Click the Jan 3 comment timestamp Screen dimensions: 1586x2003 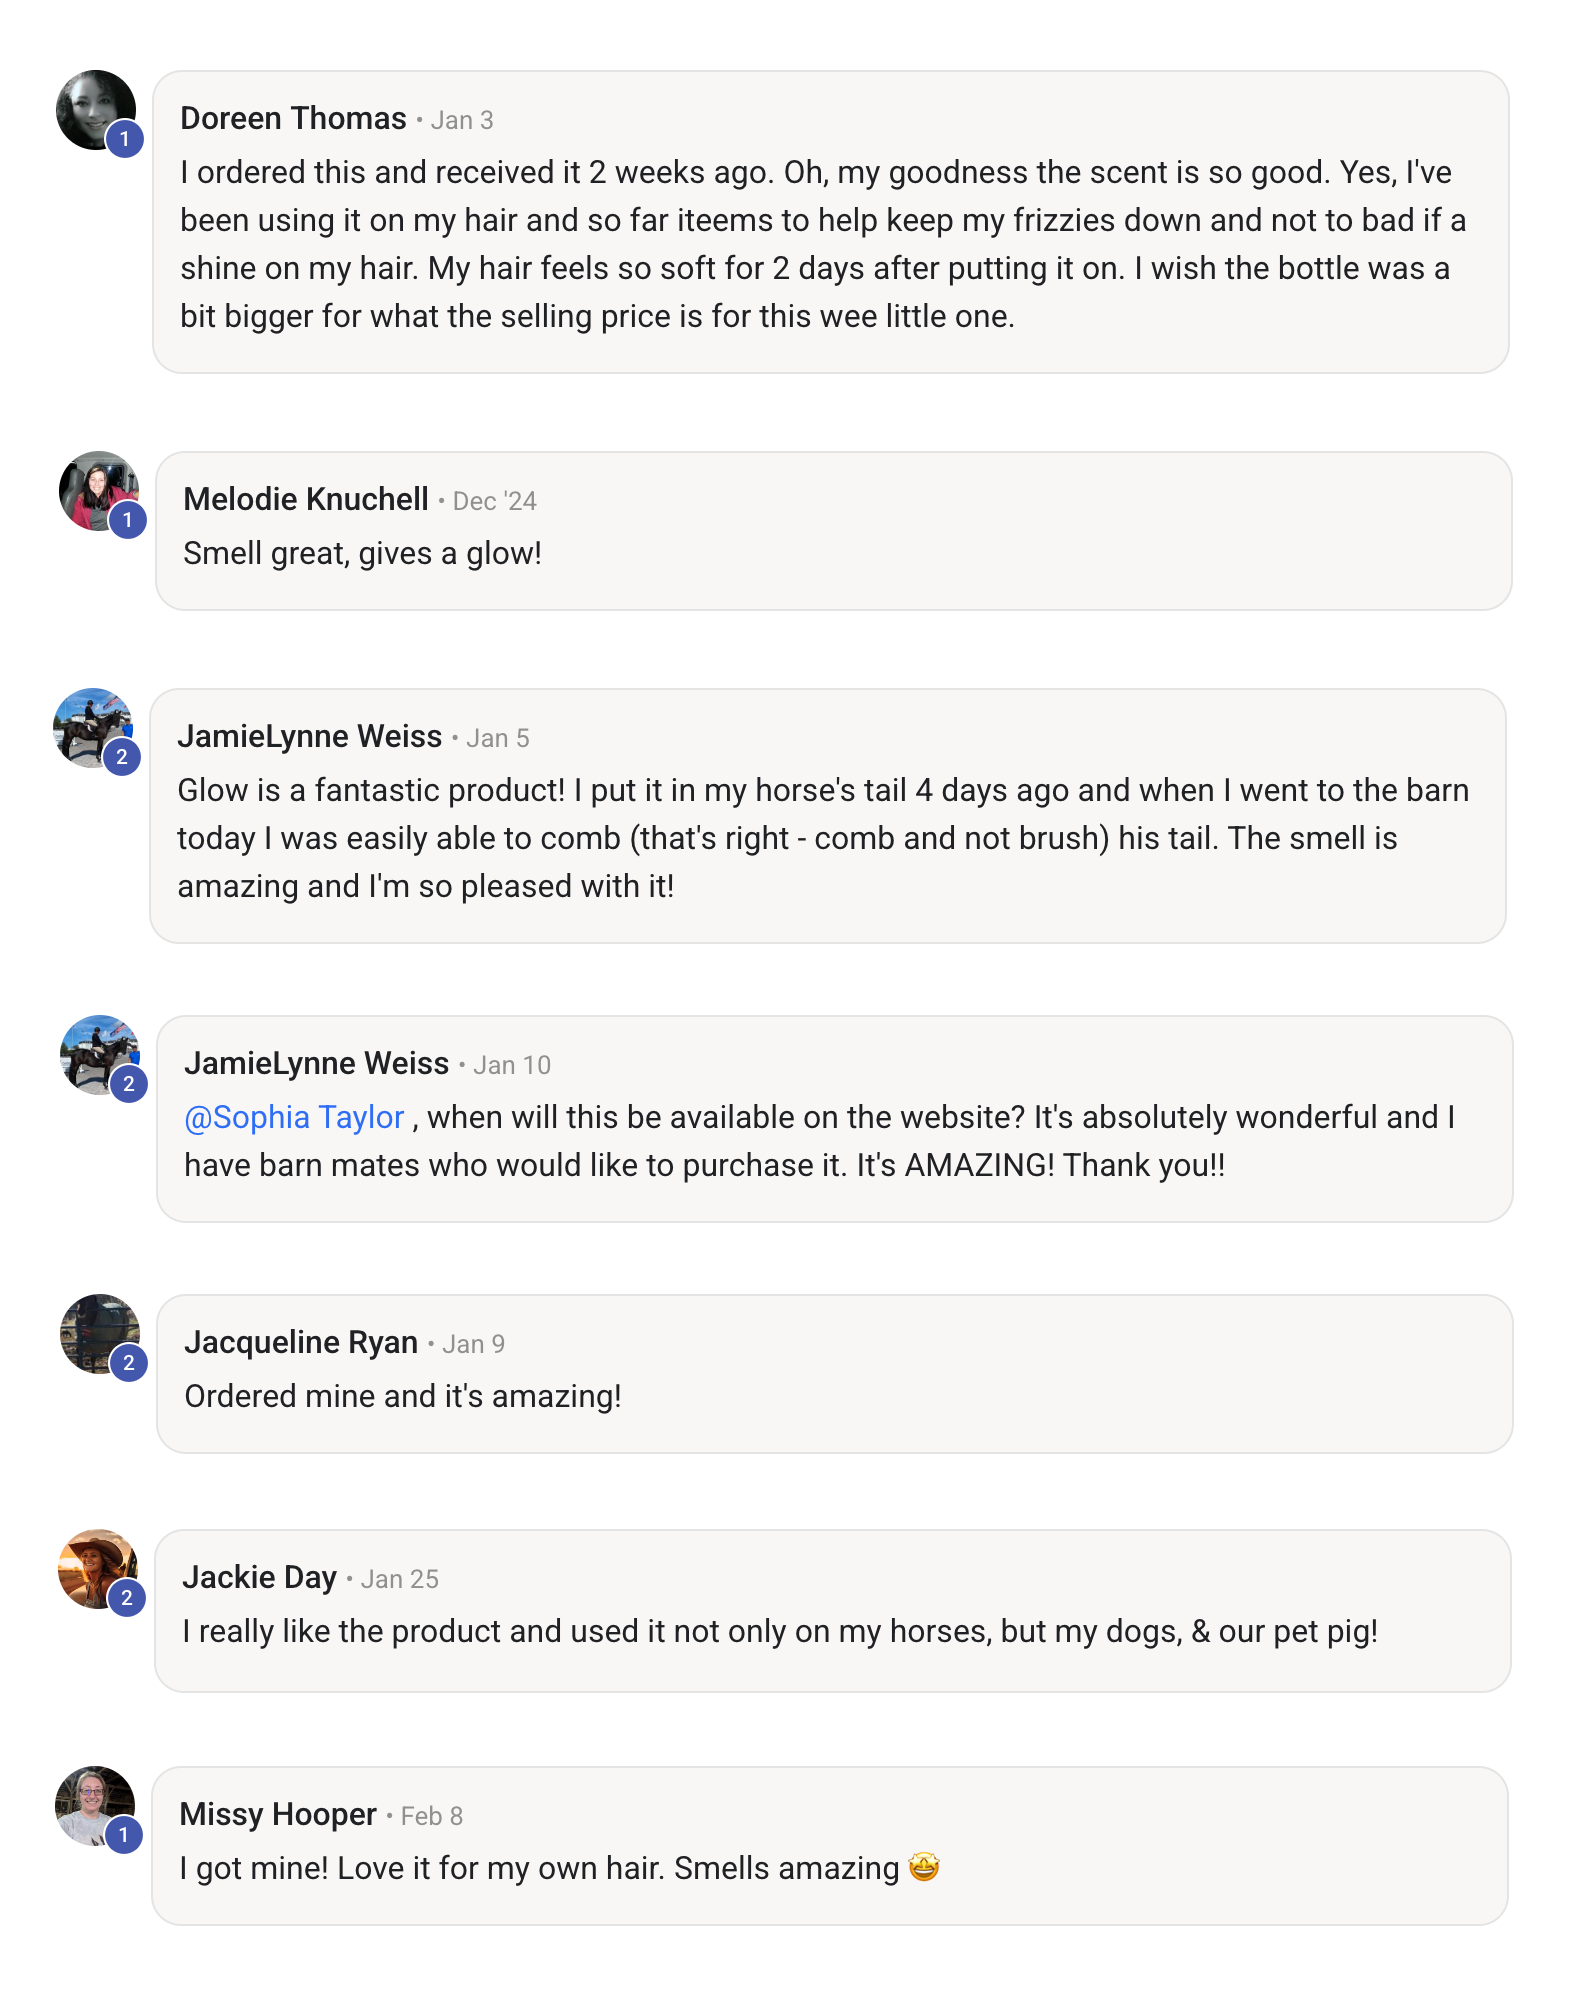(462, 120)
